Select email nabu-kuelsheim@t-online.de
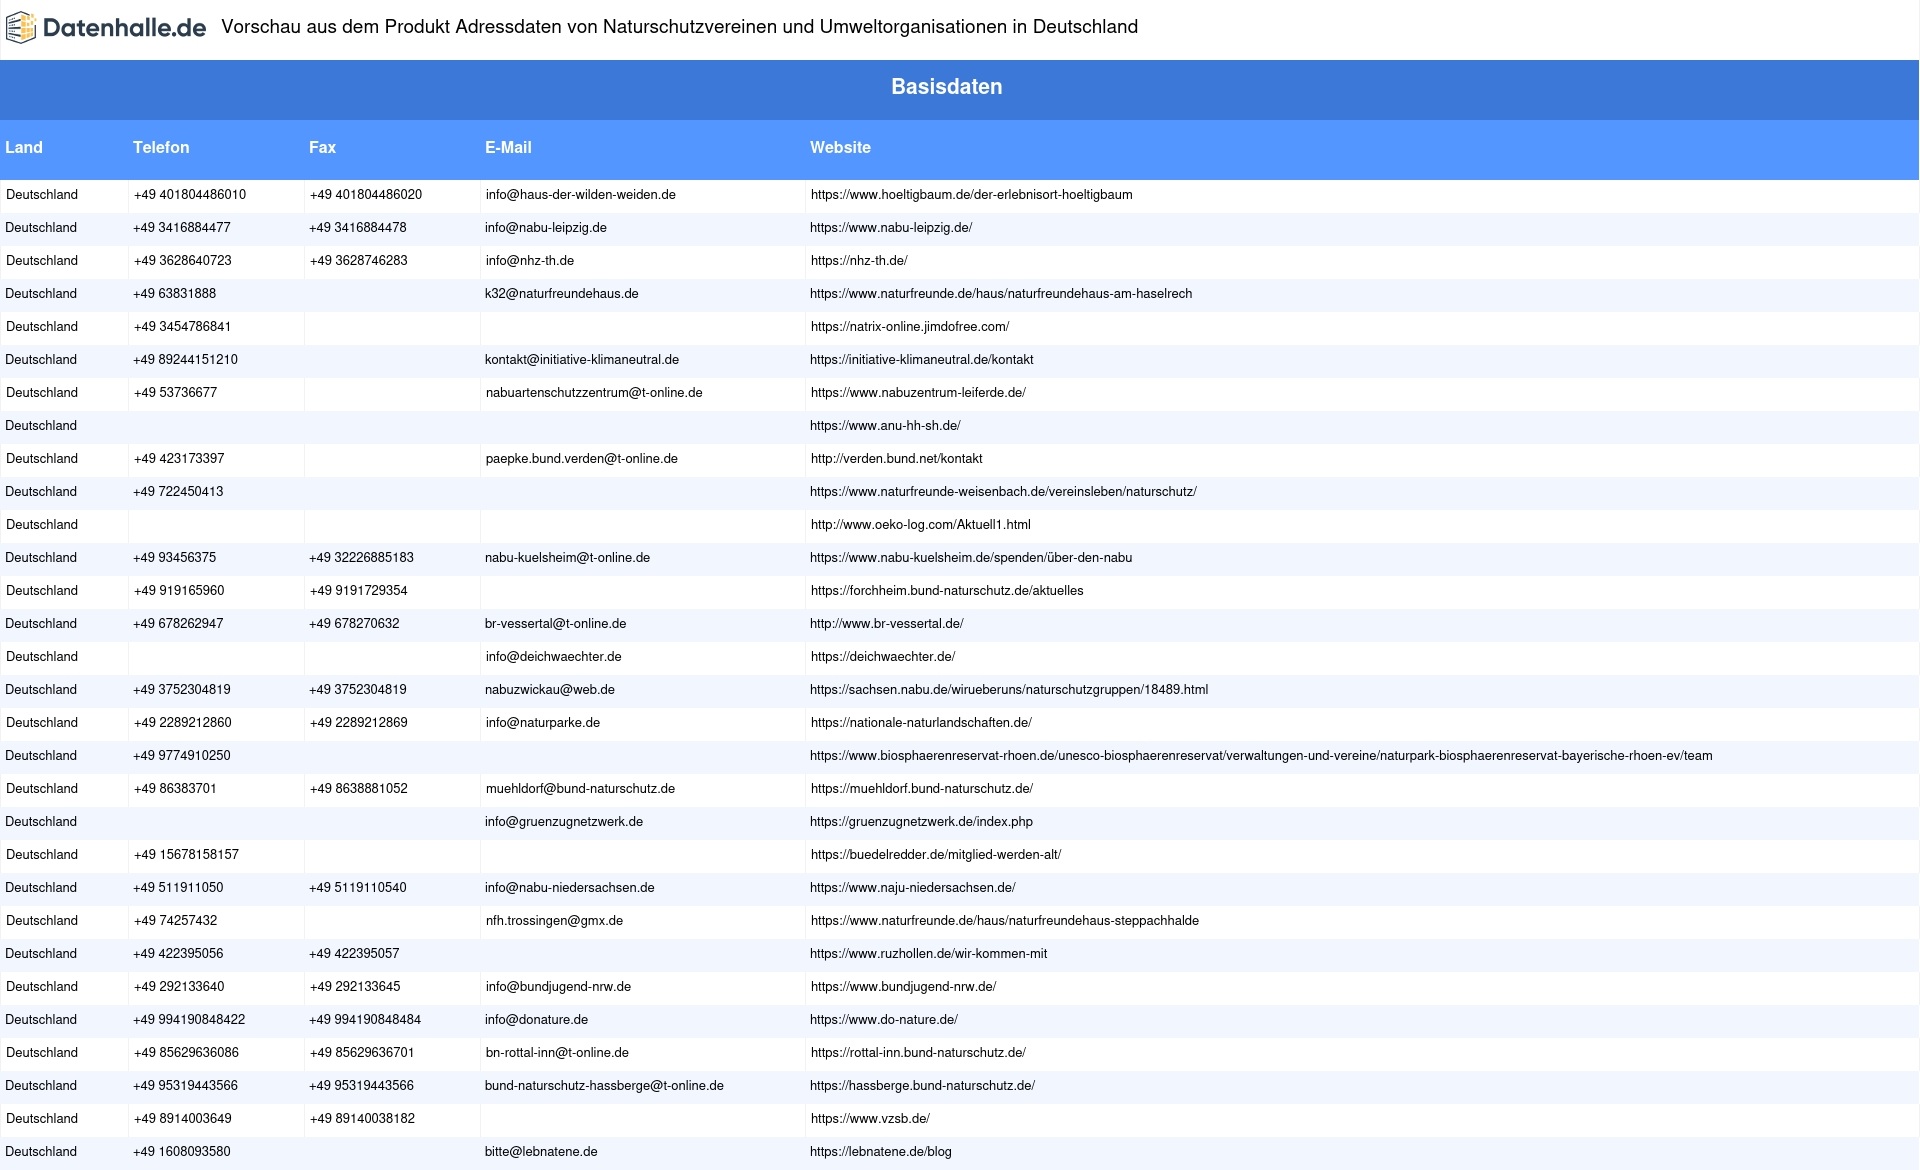This screenshot has width=1920, height=1170. point(567,558)
